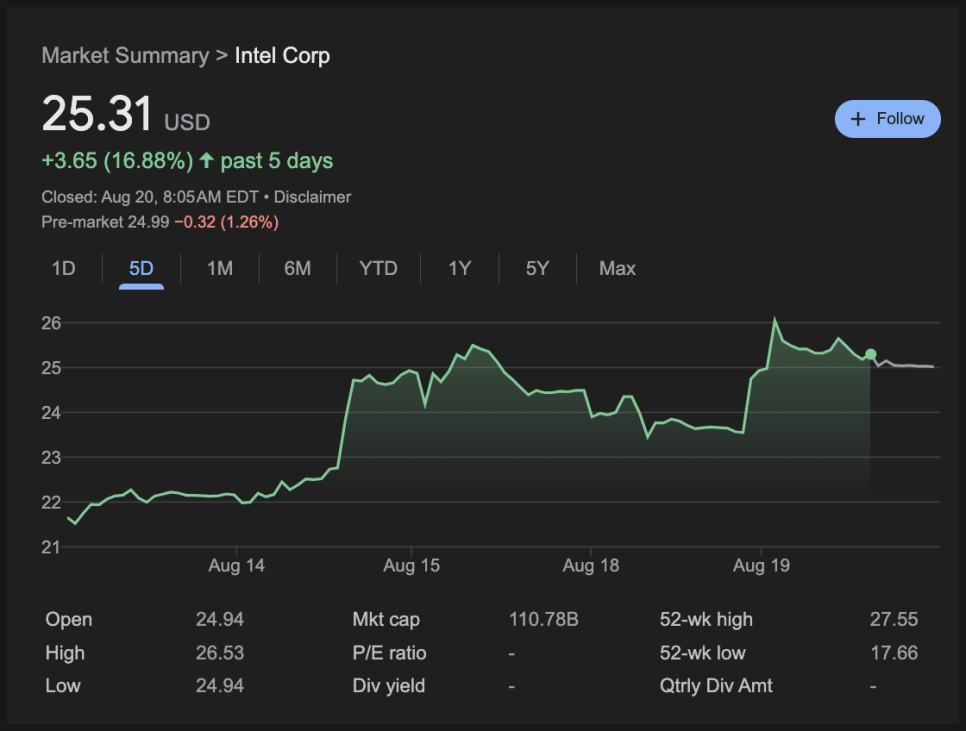The height and width of the screenshot is (731, 966).
Task: Click the P/E ratio label
Action: coord(389,653)
